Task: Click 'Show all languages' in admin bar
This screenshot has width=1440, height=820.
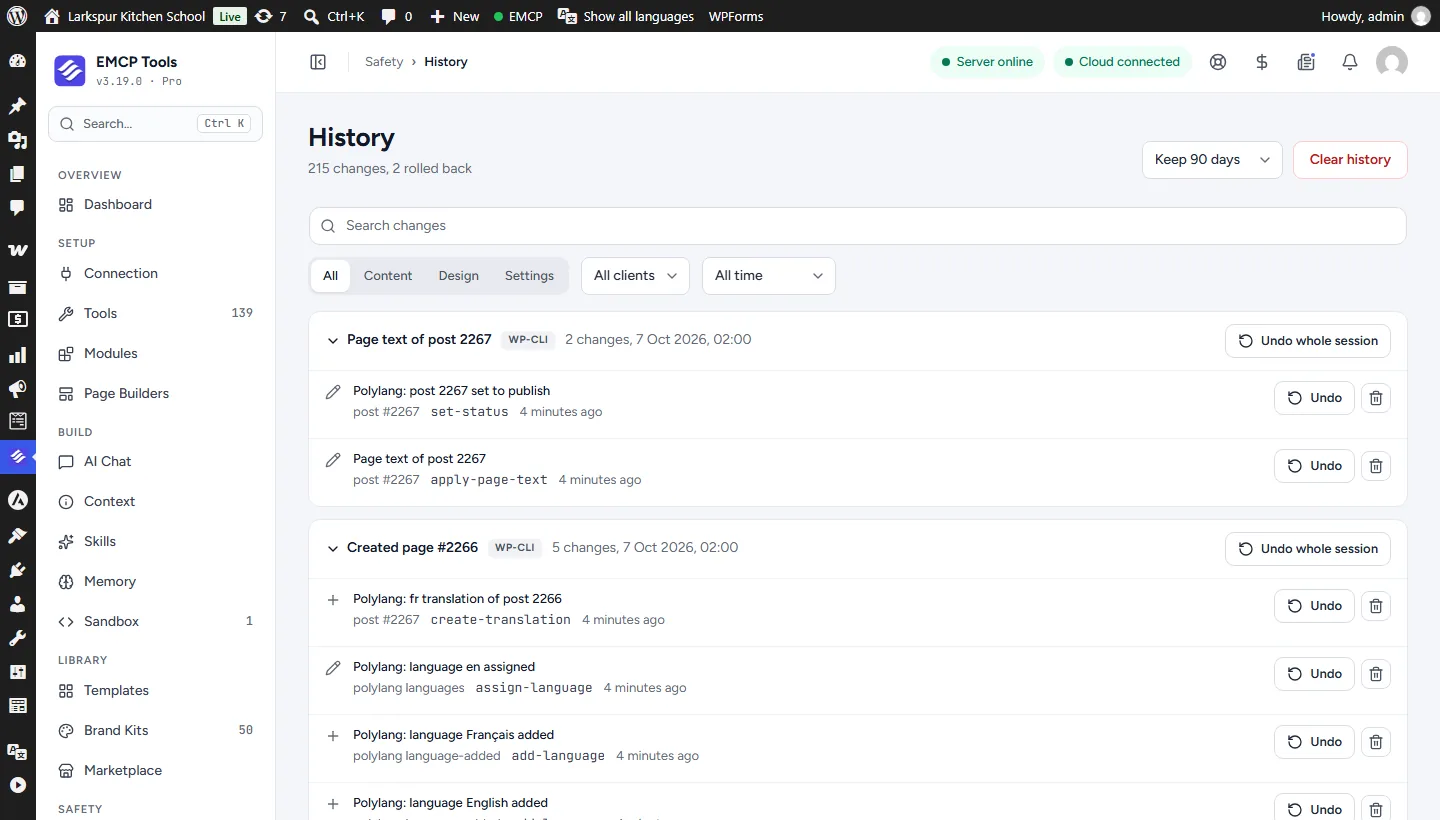Action: point(626,16)
